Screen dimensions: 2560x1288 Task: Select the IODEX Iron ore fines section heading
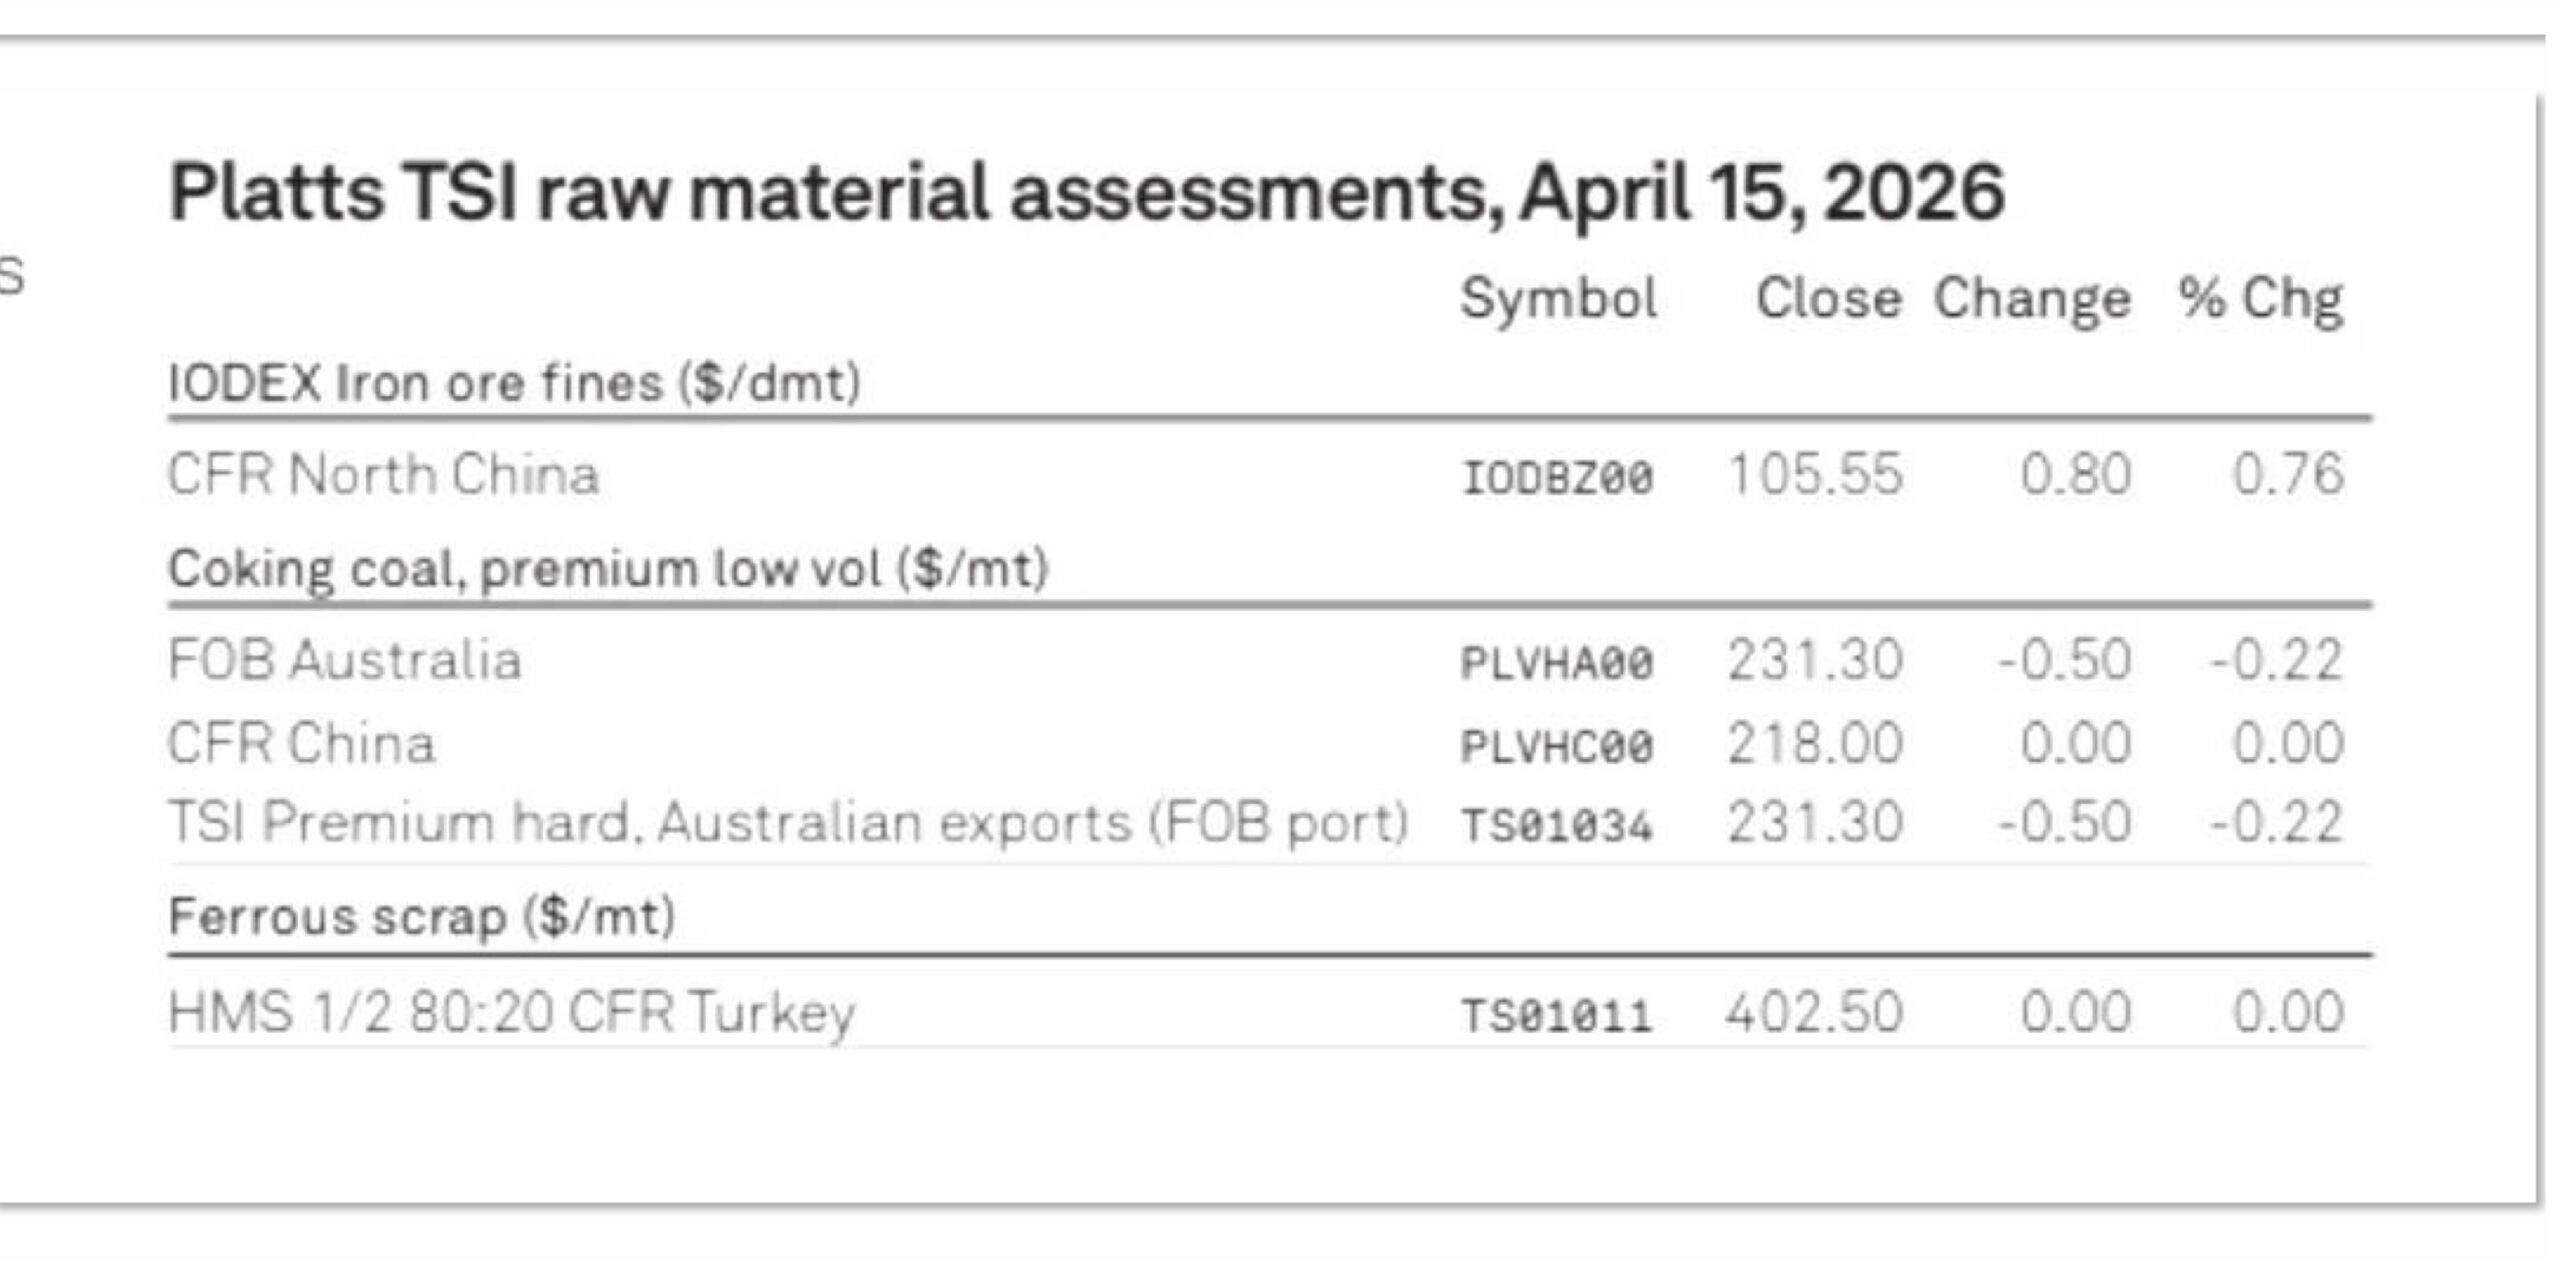[x=514, y=383]
